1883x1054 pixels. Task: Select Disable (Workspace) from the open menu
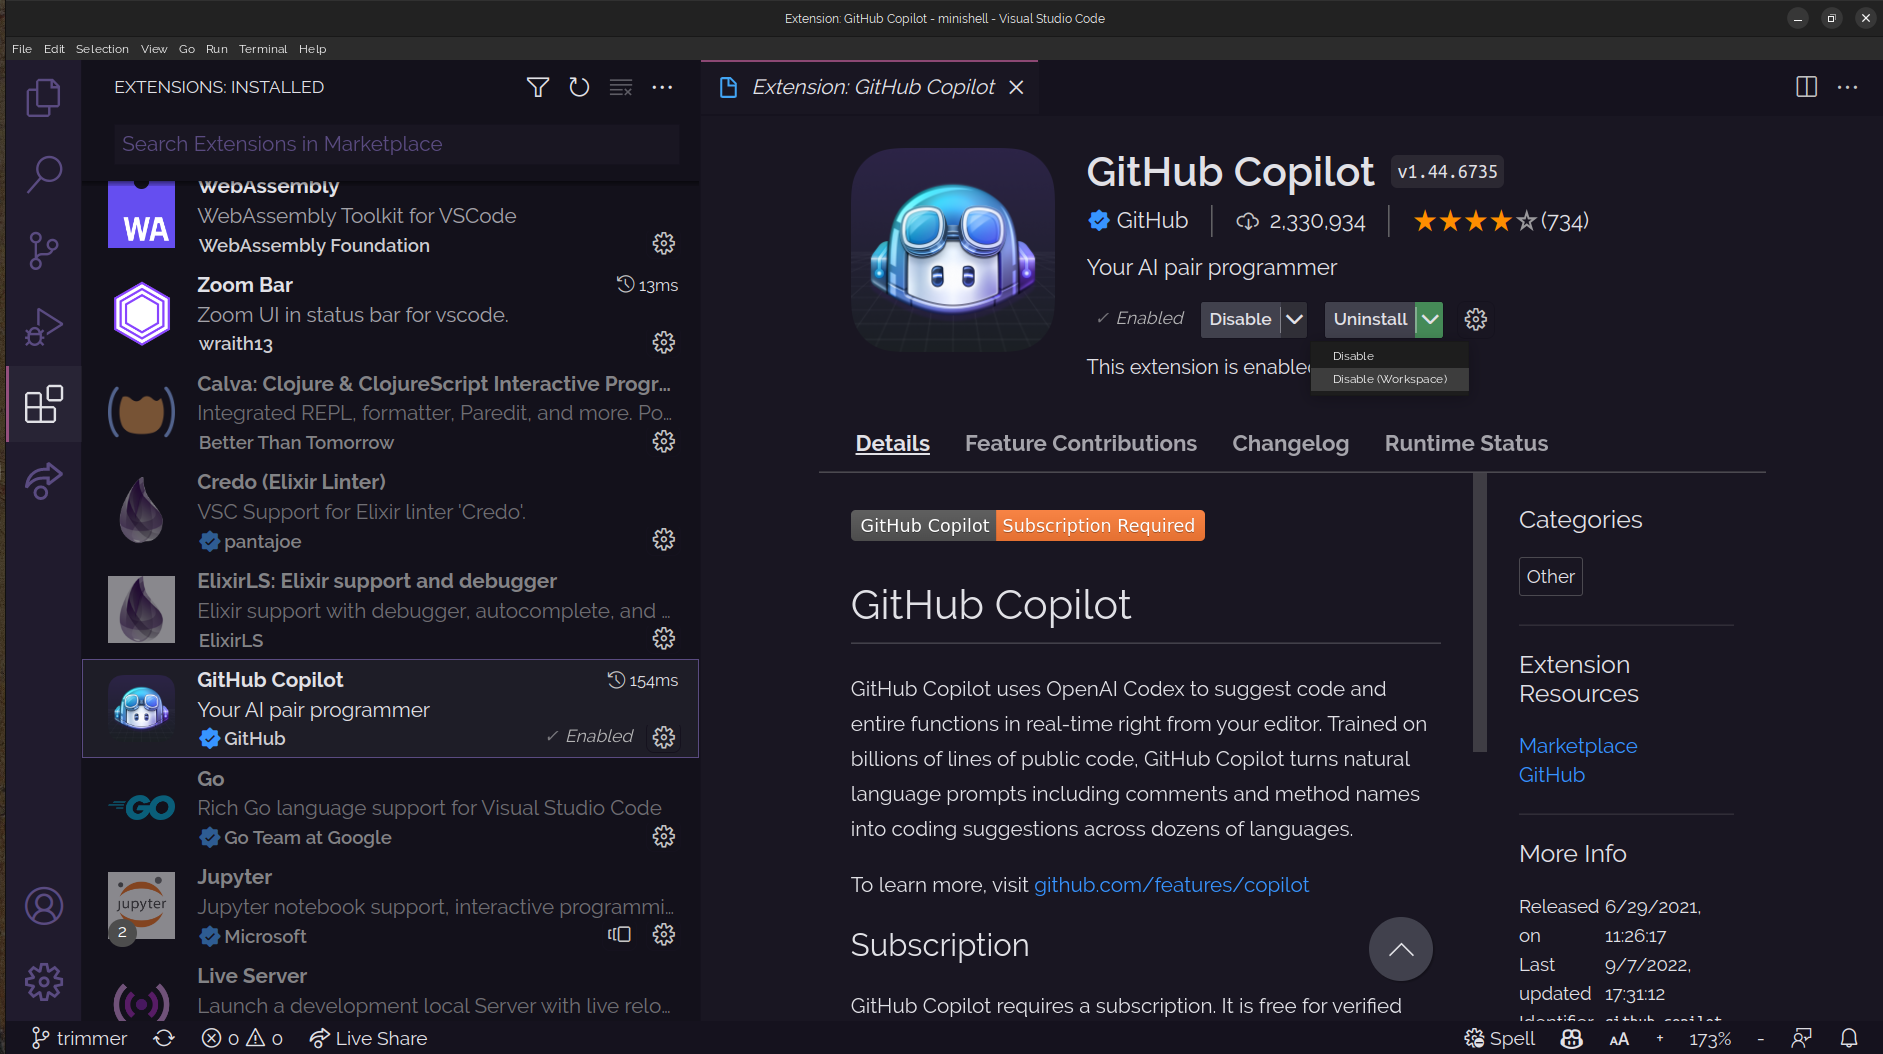click(x=1389, y=378)
